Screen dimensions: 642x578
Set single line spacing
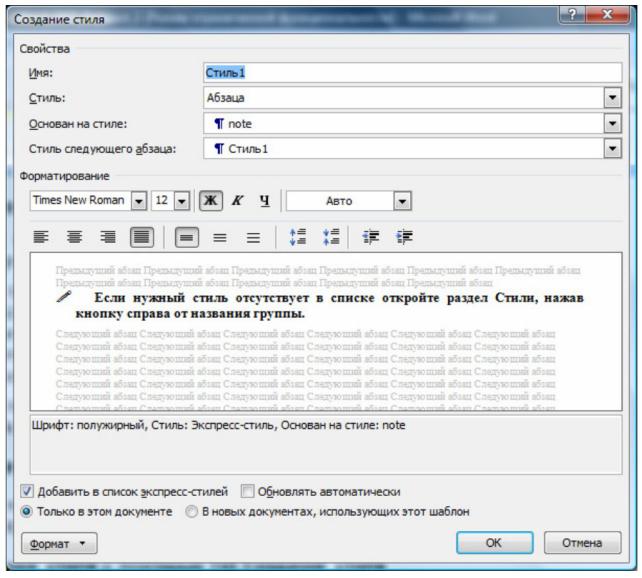pos(187,237)
